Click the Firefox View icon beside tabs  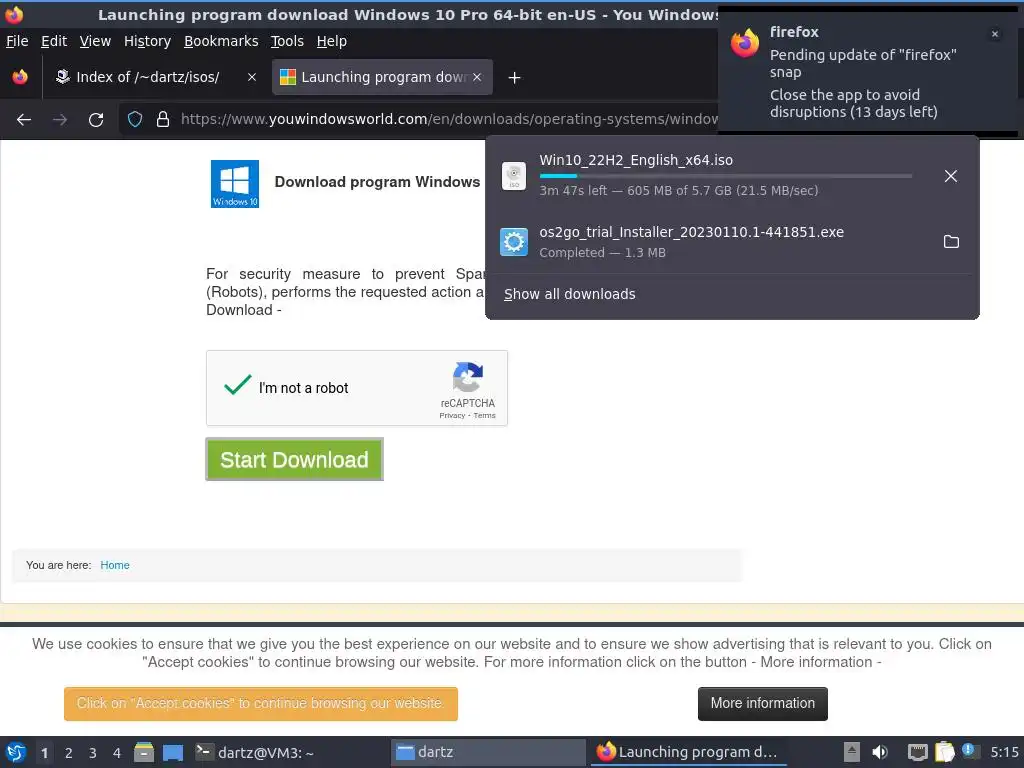pyautogui.click(x=20, y=77)
